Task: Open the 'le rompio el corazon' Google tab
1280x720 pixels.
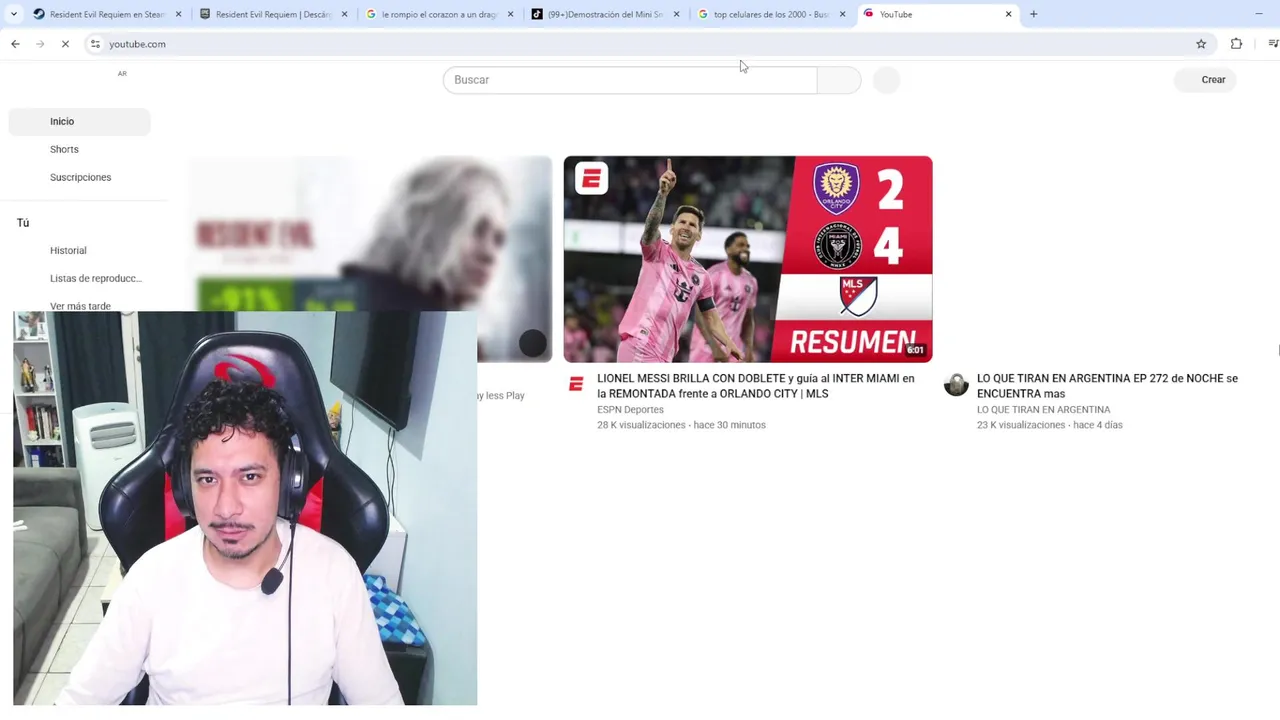Action: coord(431,14)
